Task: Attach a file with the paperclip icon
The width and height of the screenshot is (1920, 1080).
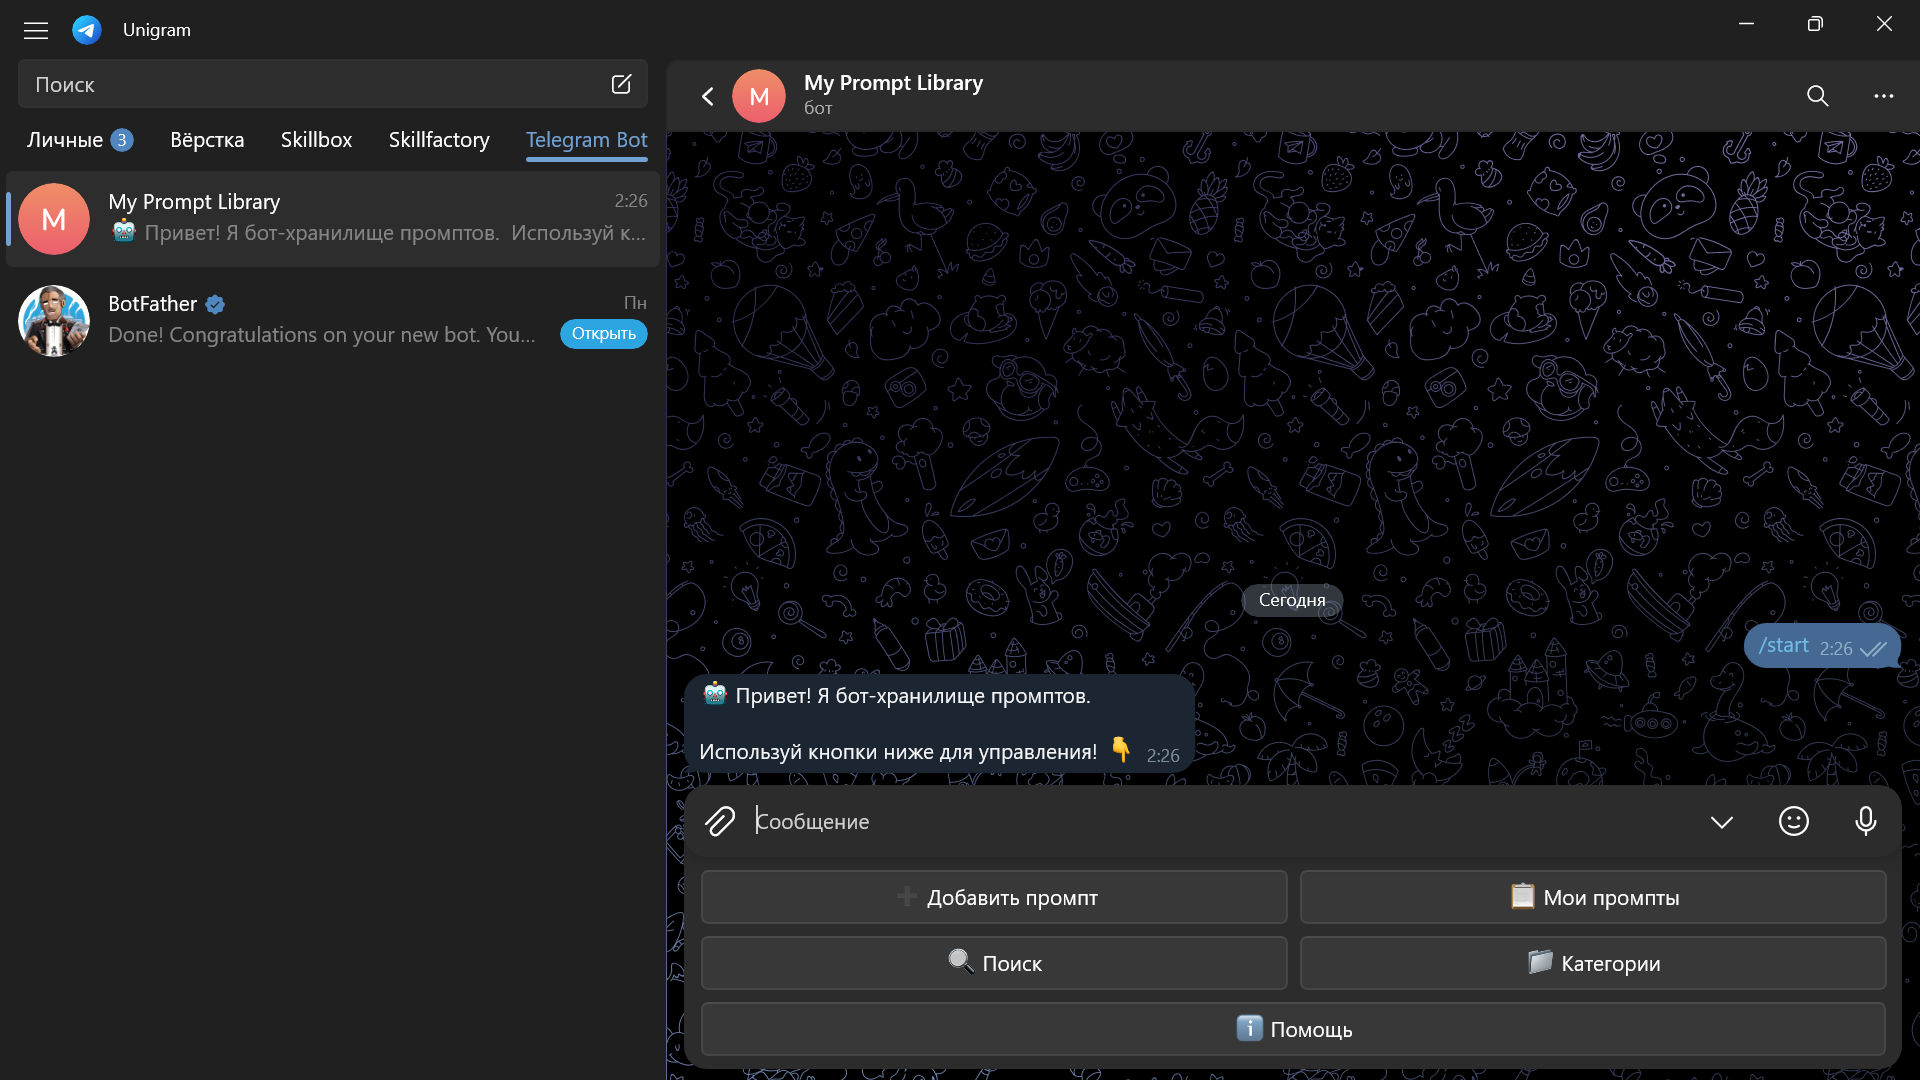Action: pos(720,821)
